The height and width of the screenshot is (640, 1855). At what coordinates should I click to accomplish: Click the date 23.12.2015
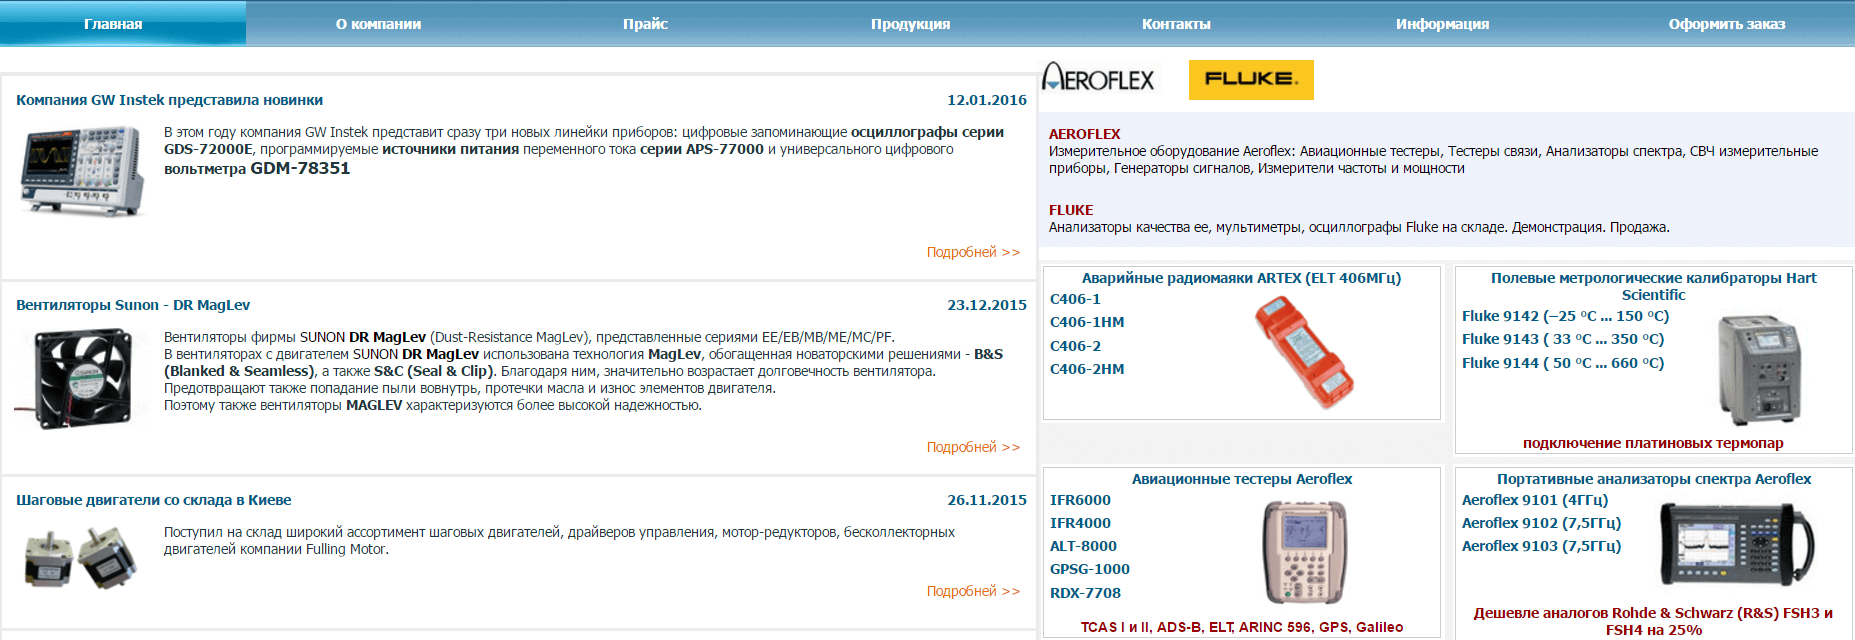[x=987, y=305]
